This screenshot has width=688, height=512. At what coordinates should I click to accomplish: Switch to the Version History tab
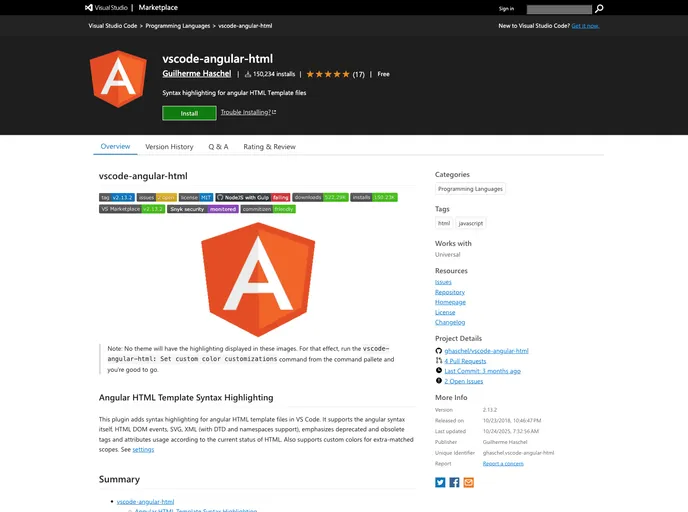(169, 147)
